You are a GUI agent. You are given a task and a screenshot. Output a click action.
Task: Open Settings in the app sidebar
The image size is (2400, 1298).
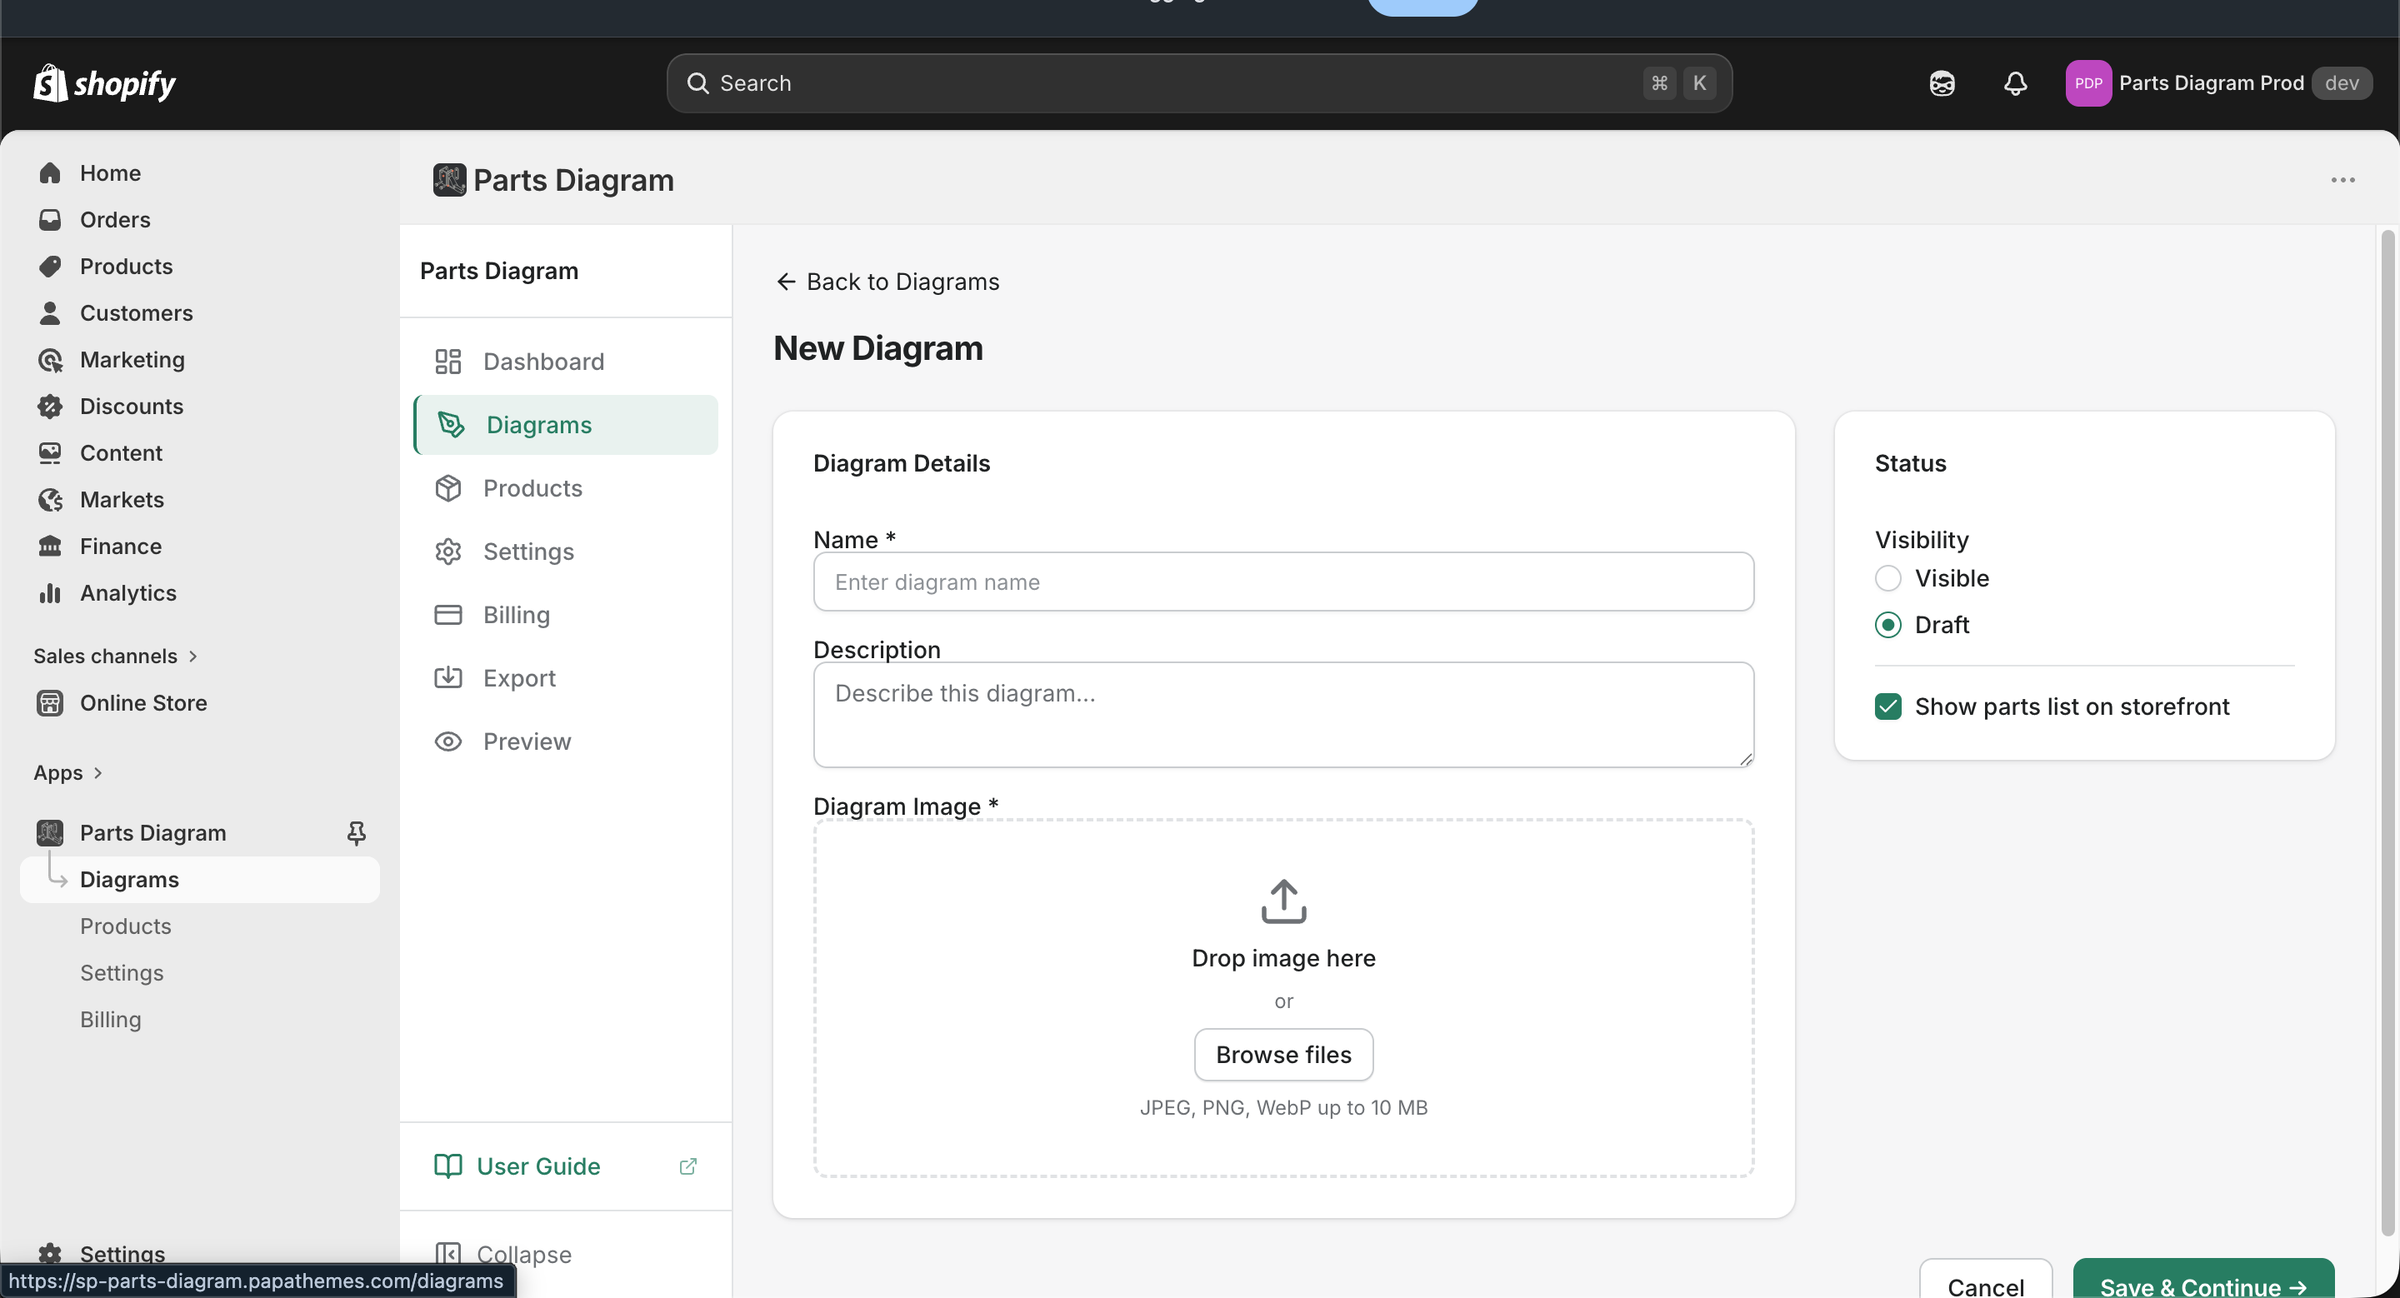tap(566, 551)
